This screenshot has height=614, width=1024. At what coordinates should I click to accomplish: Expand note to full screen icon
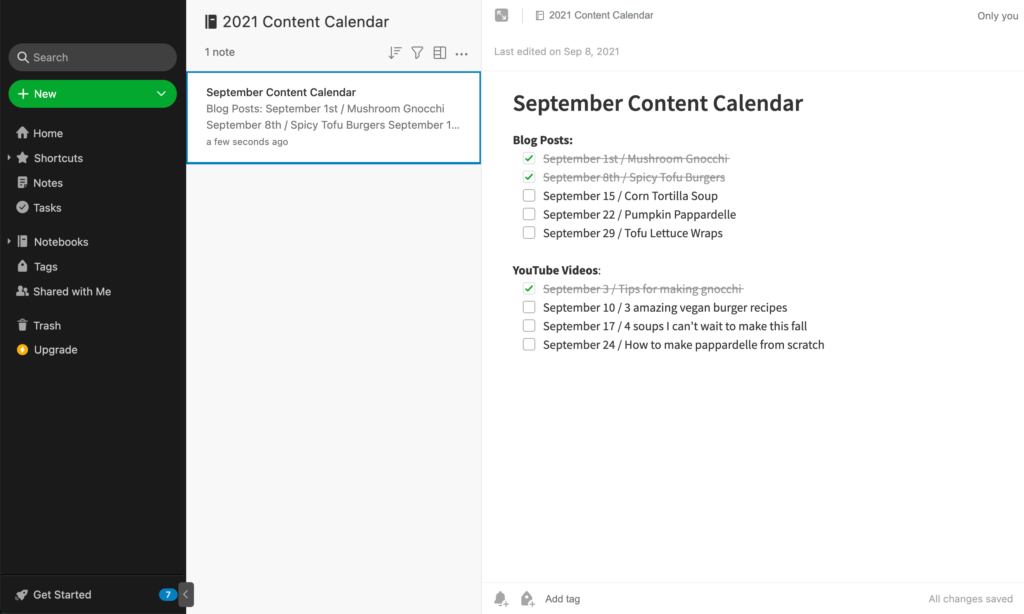click(501, 16)
